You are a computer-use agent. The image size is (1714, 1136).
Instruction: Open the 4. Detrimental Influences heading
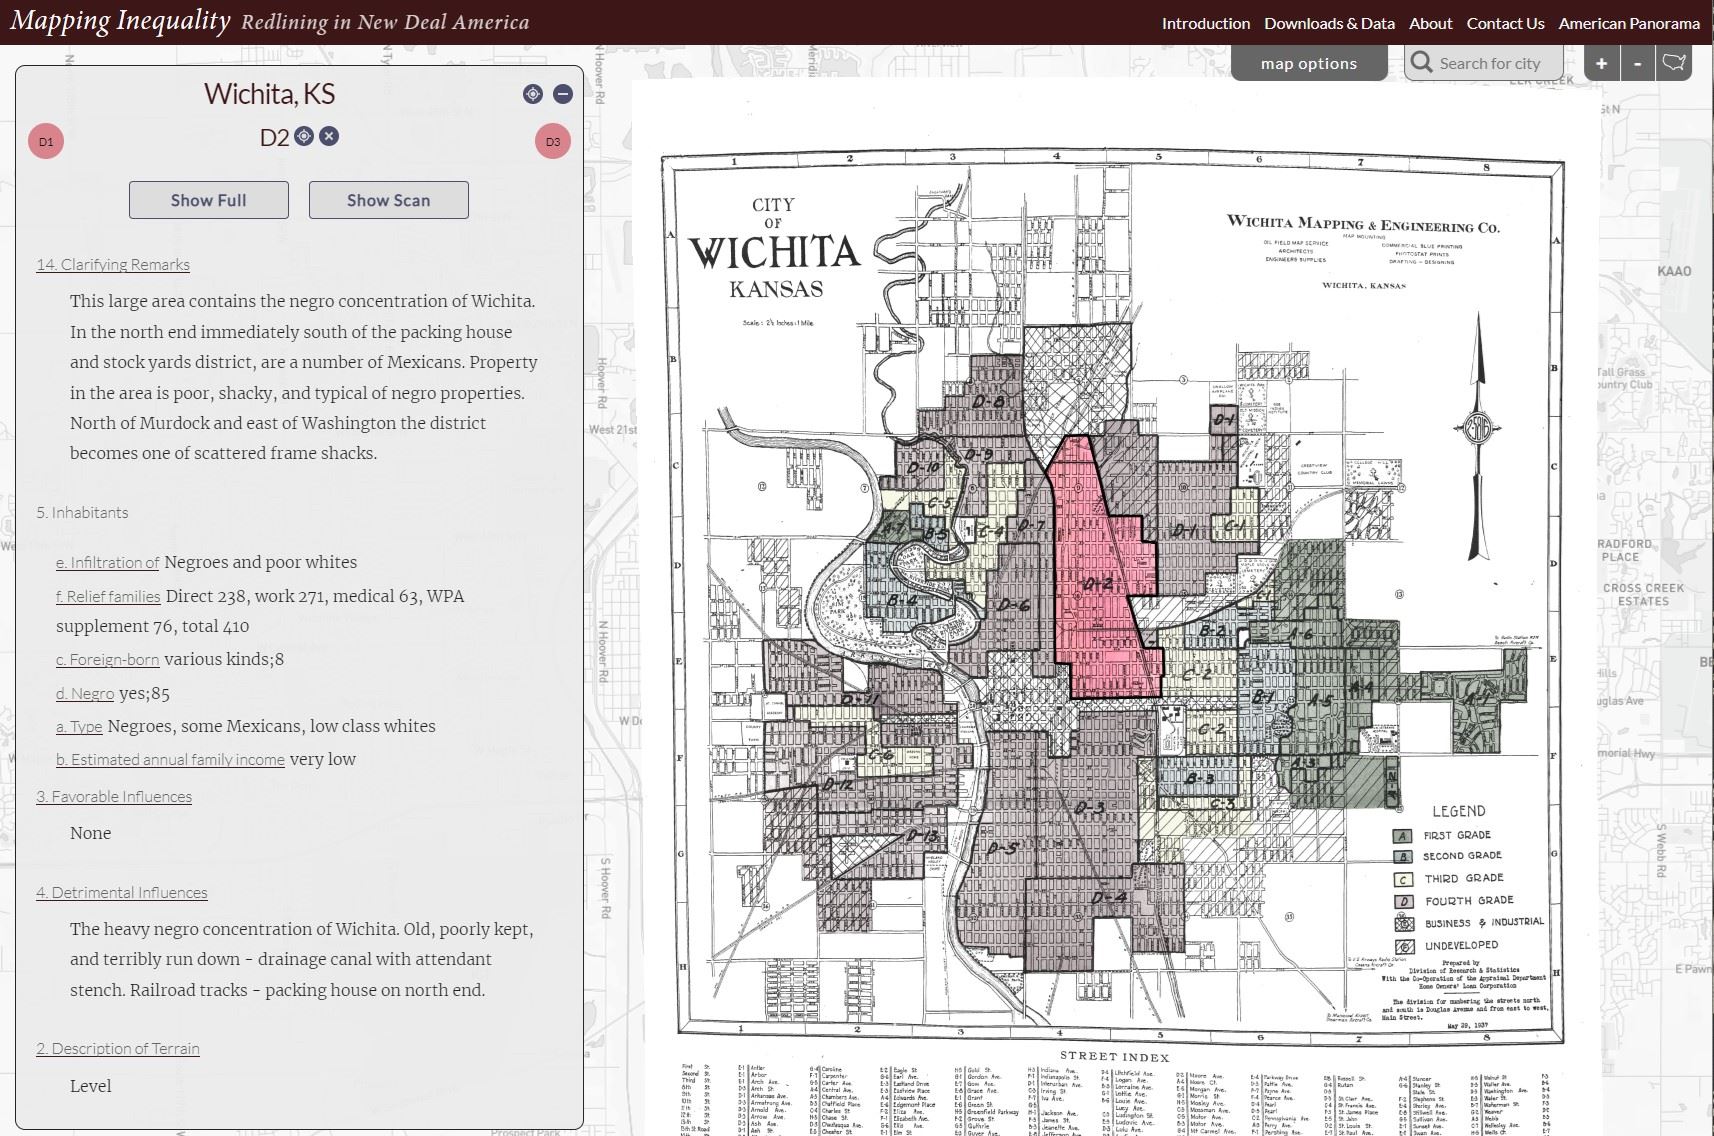(x=122, y=892)
